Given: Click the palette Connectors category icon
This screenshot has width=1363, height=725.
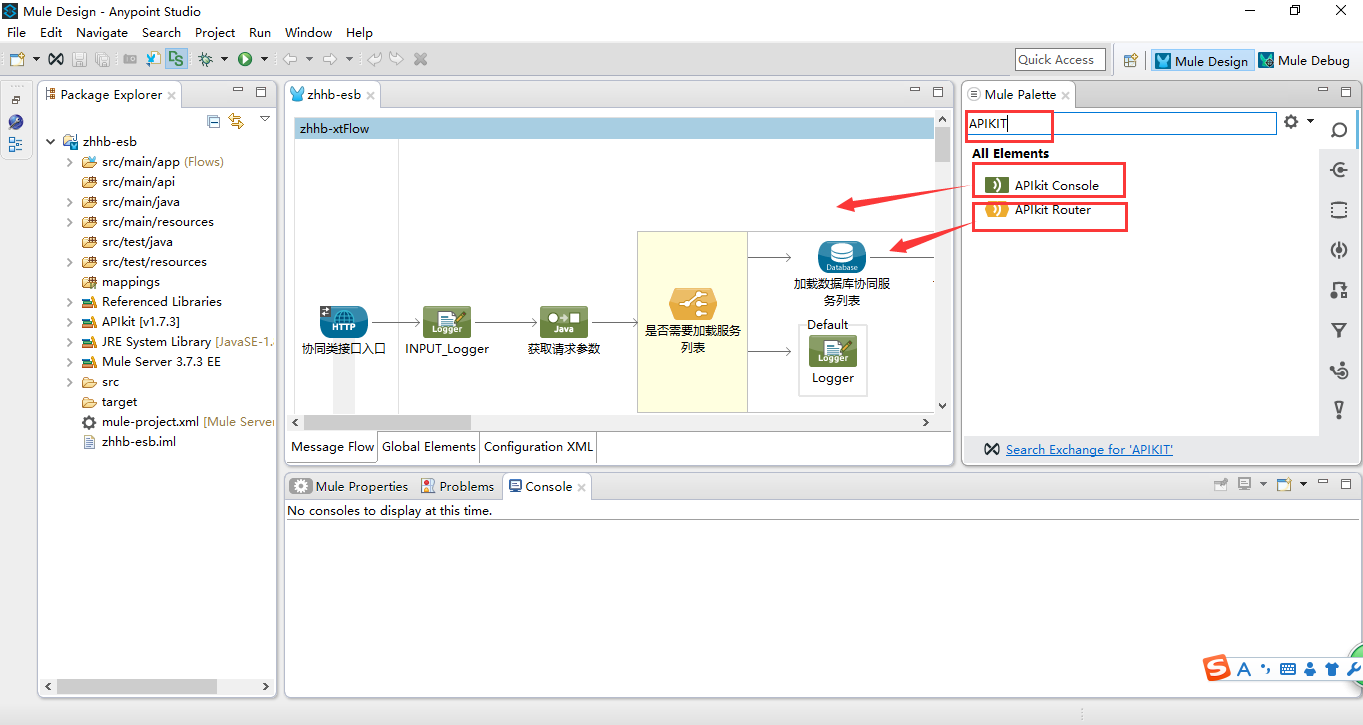Looking at the screenshot, I should click(x=1339, y=170).
